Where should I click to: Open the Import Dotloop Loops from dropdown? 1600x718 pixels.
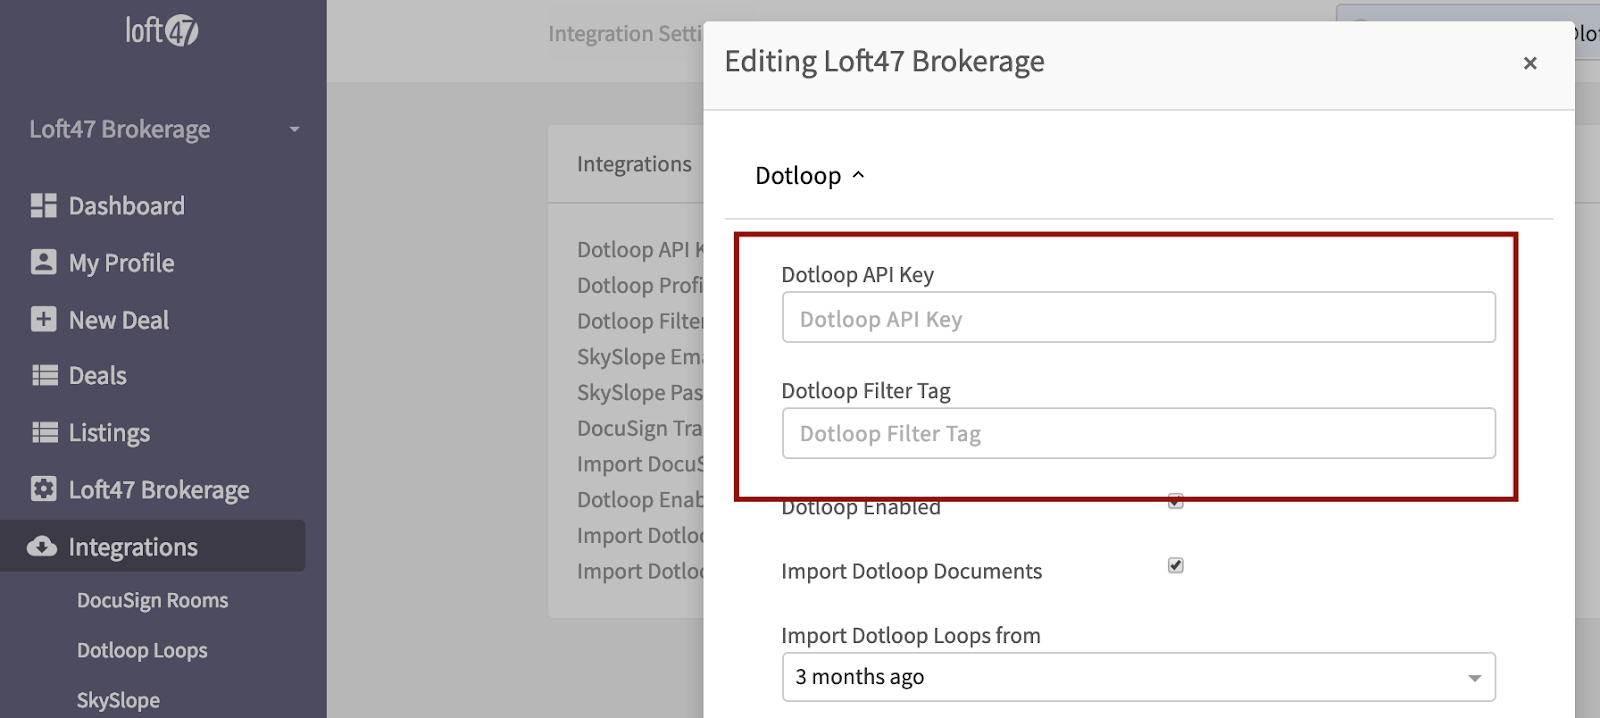pyautogui.click(x=1138, y=677)
